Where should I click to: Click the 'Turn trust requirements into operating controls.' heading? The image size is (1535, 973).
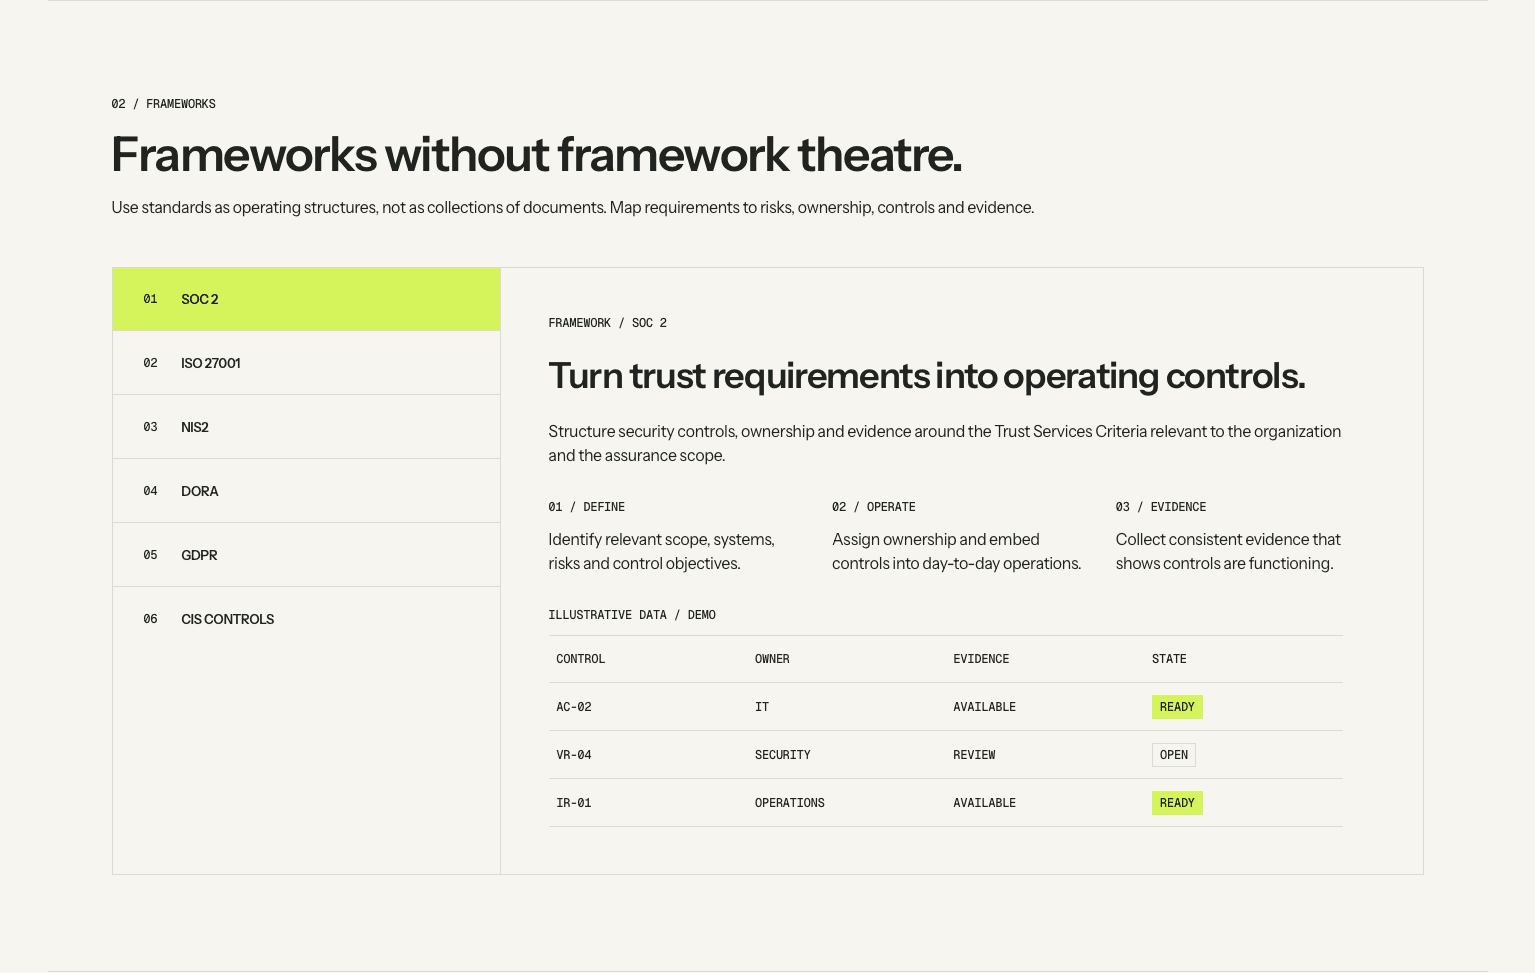tap(927, 376)
